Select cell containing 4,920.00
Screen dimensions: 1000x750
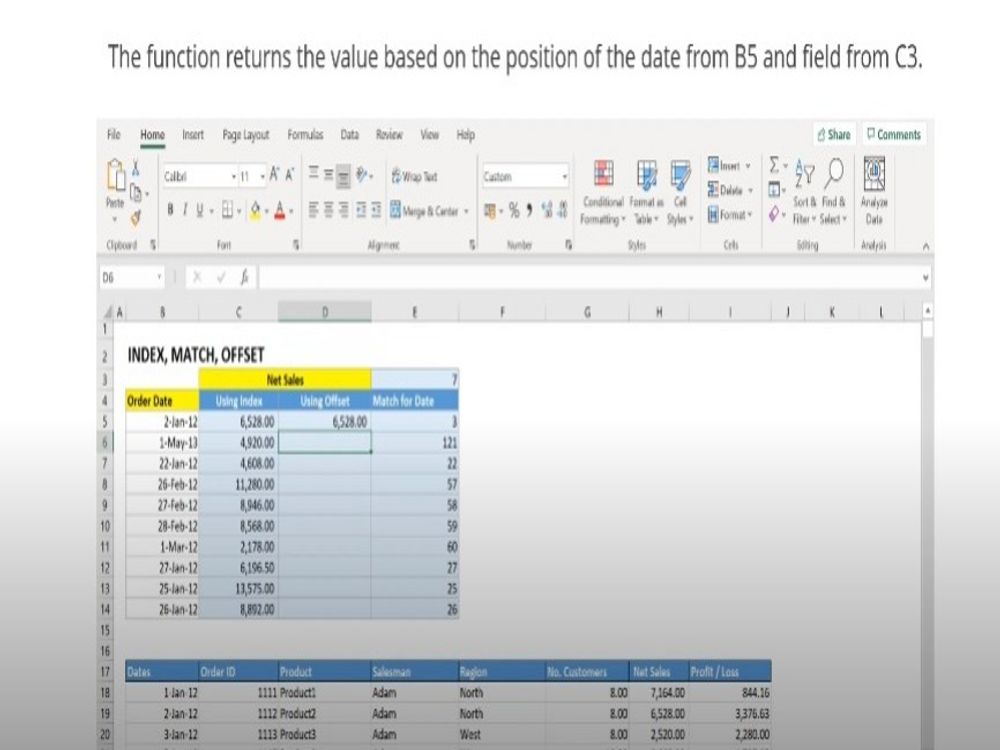point(239,443)
